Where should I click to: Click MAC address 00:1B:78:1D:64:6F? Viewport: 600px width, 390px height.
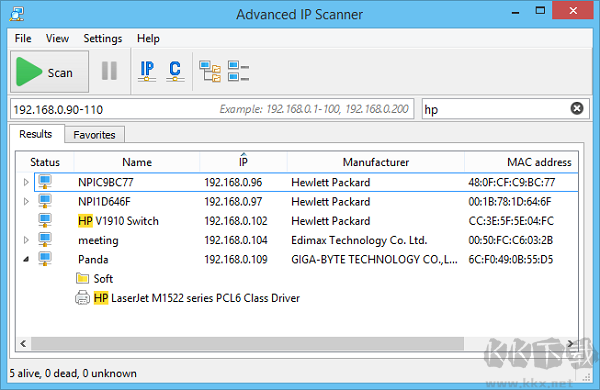pos(510,202)
